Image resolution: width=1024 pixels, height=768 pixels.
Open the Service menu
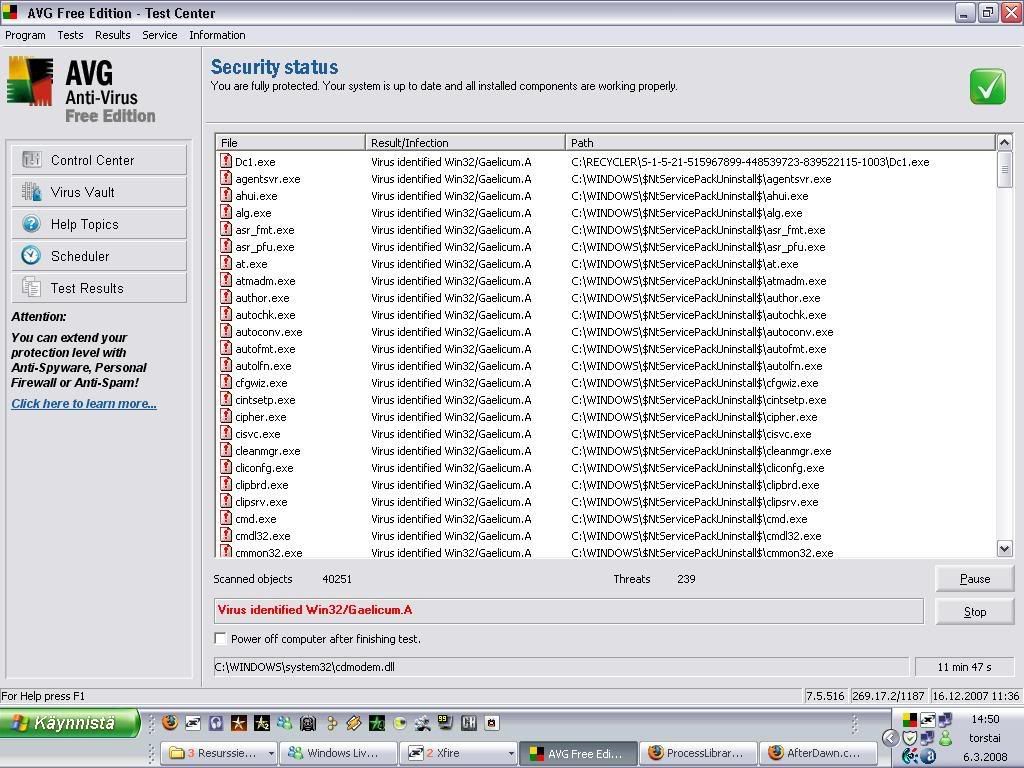point(159,35)
